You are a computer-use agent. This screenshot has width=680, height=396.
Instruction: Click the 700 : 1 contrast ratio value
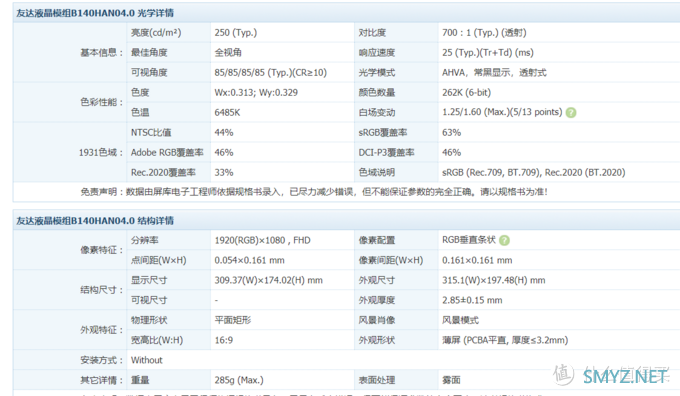pos(484,33)
